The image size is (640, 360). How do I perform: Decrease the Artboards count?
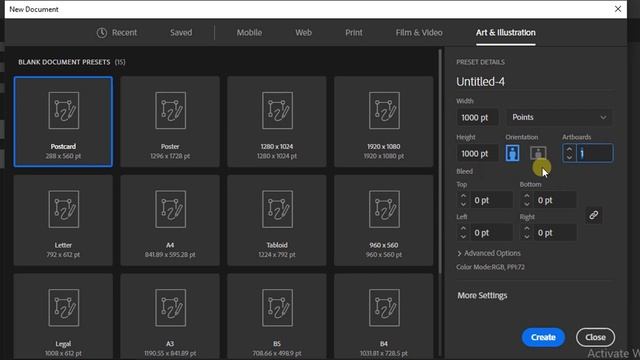pyautogui.click(x=569, y=157)
